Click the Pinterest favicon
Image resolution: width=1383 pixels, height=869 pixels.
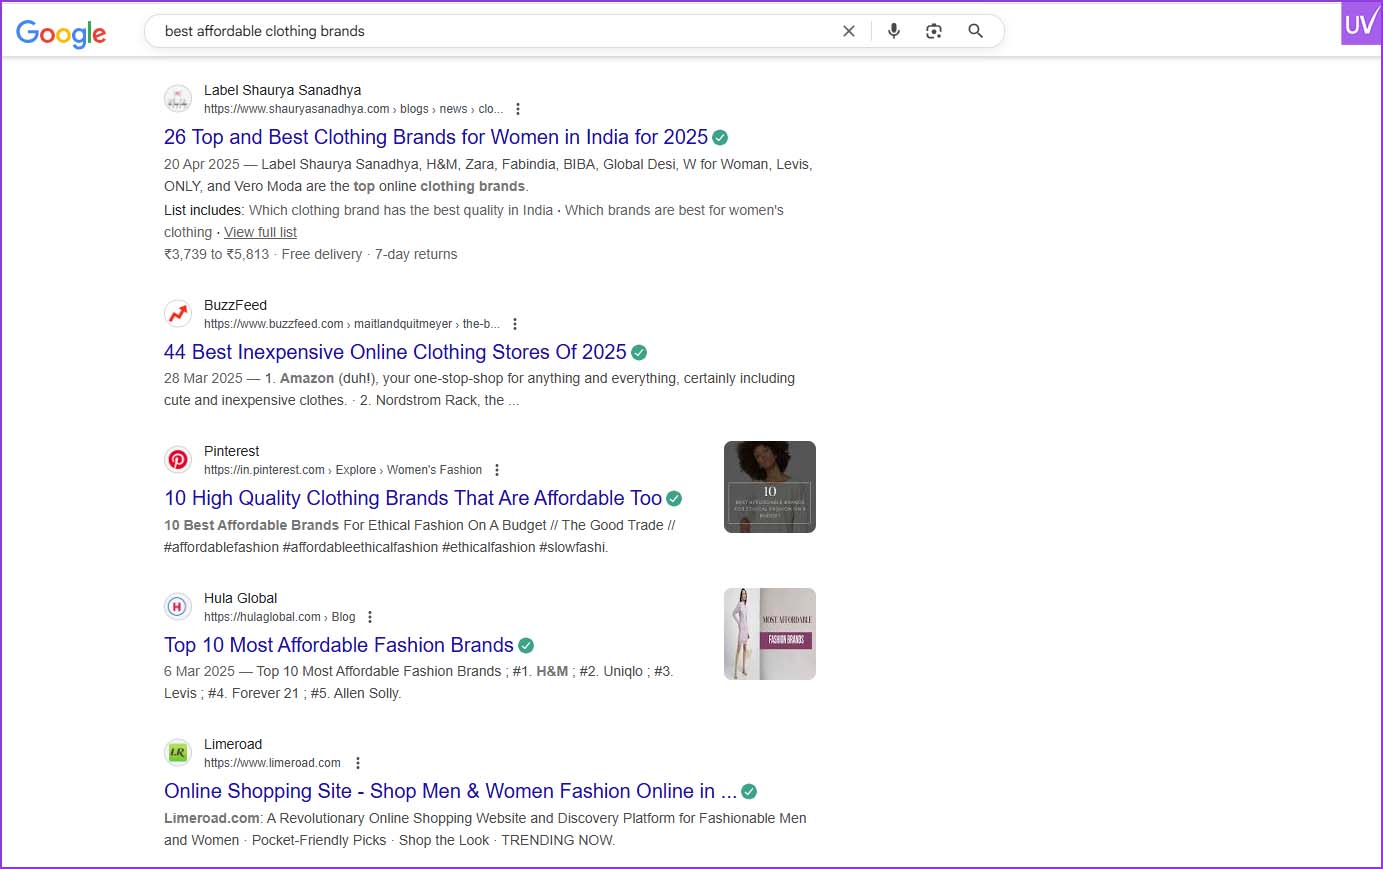pos(178,460)
